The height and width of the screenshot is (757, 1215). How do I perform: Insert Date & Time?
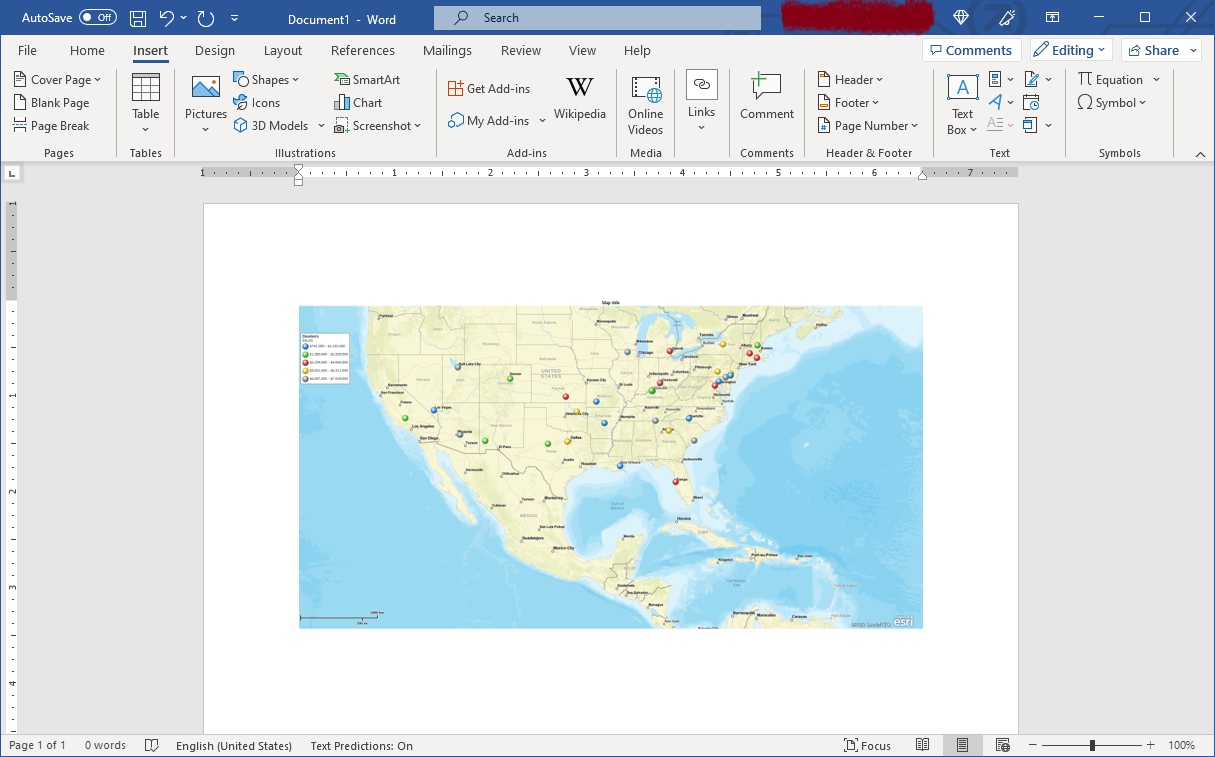(1030, 102)
